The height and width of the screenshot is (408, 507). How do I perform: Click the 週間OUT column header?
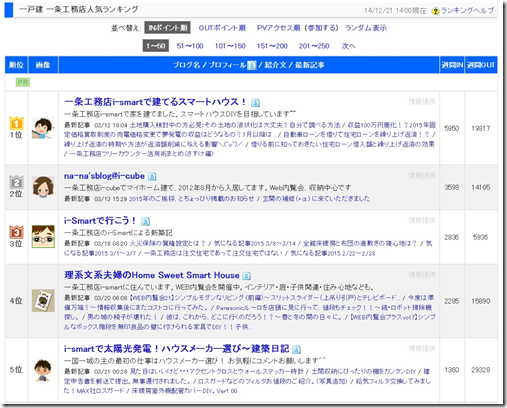pos(481,65)
